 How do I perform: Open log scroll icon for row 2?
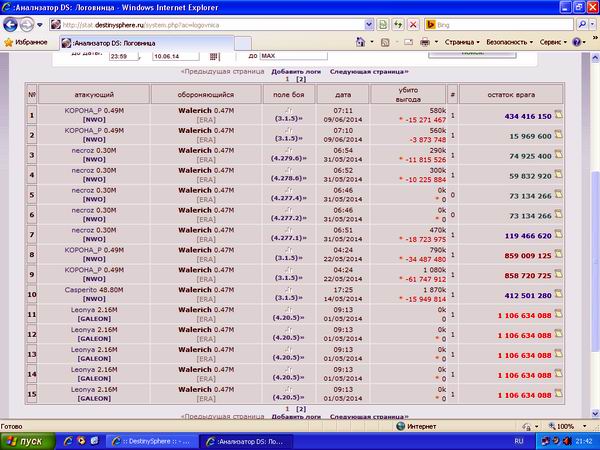(x=558, y=134)
